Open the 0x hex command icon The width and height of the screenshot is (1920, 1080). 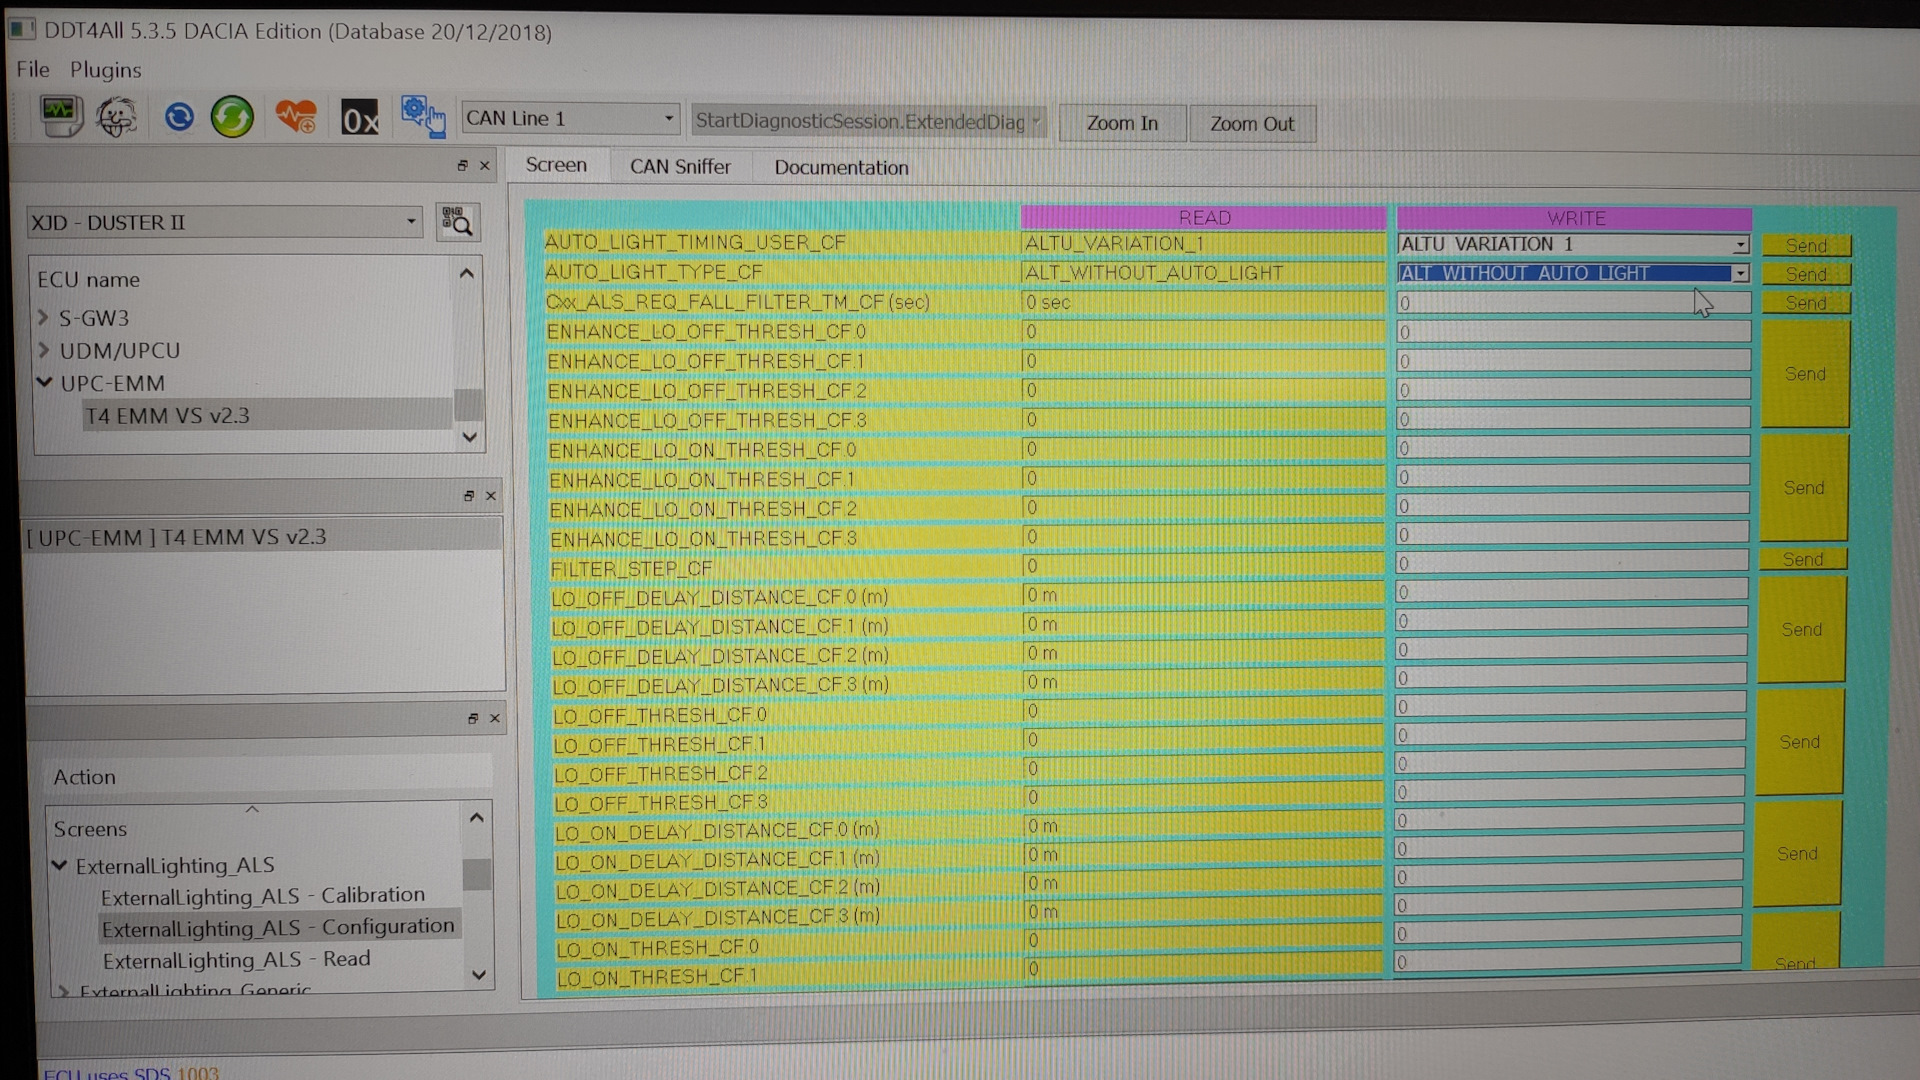(x=360, y=119)
